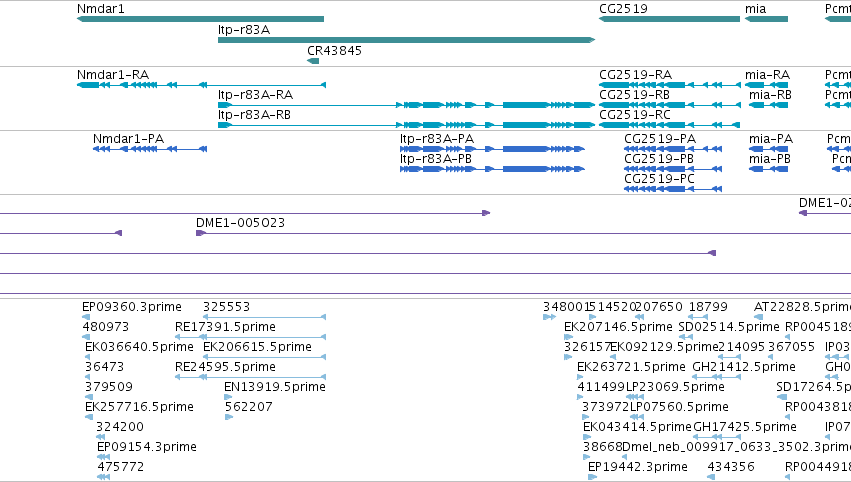Click the mia gene bar
Image resolution: width=851 pixels, height=482 pixels.
[x=766, y=19]
